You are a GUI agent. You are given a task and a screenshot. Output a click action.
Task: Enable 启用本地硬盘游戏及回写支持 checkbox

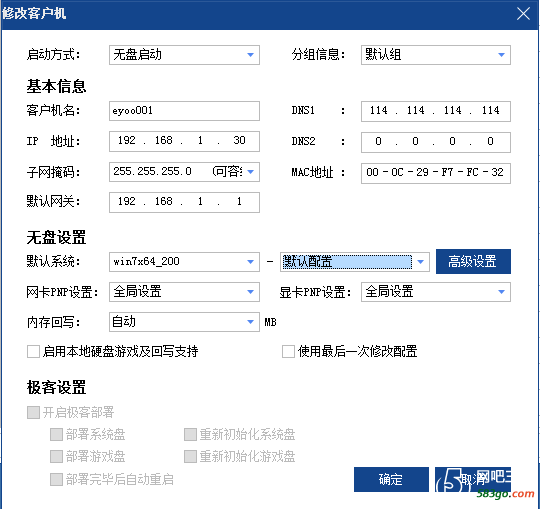coord(33,352)
